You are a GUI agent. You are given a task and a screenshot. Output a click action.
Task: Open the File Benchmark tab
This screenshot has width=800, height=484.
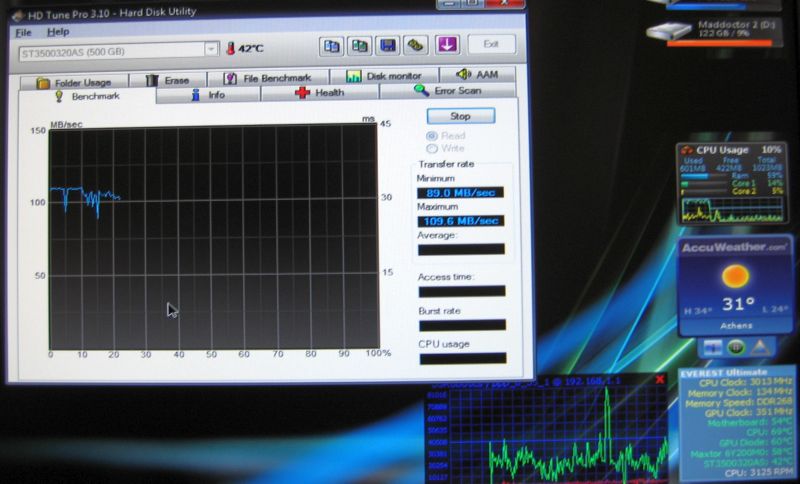[267, 79]
